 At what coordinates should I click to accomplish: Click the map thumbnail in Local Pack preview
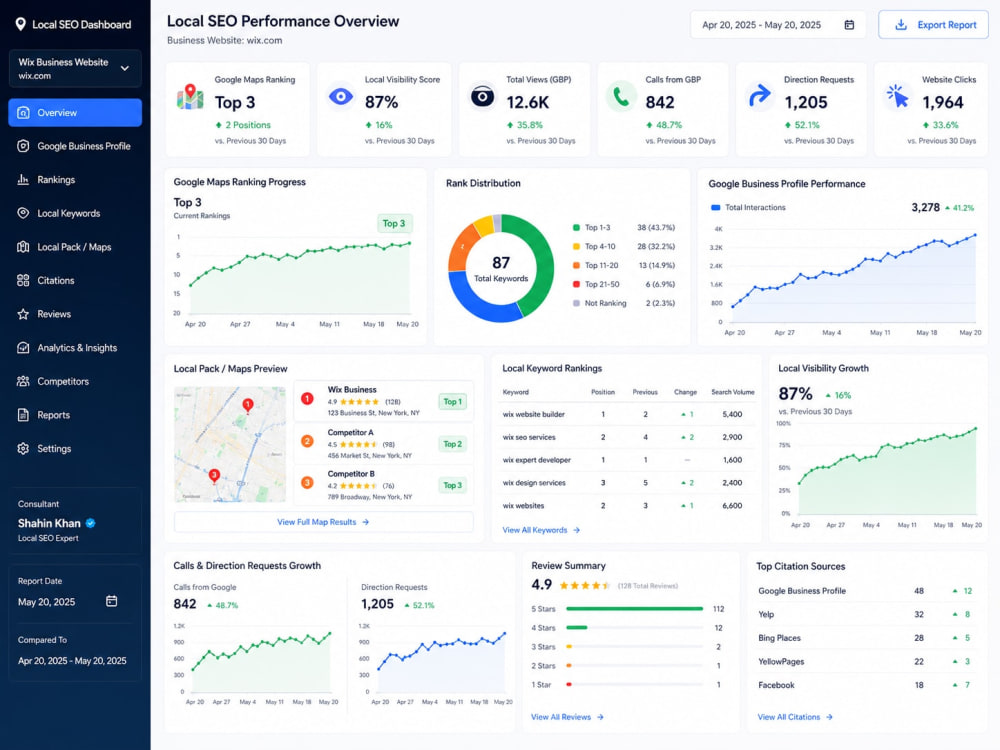click(x=230, y=444)
